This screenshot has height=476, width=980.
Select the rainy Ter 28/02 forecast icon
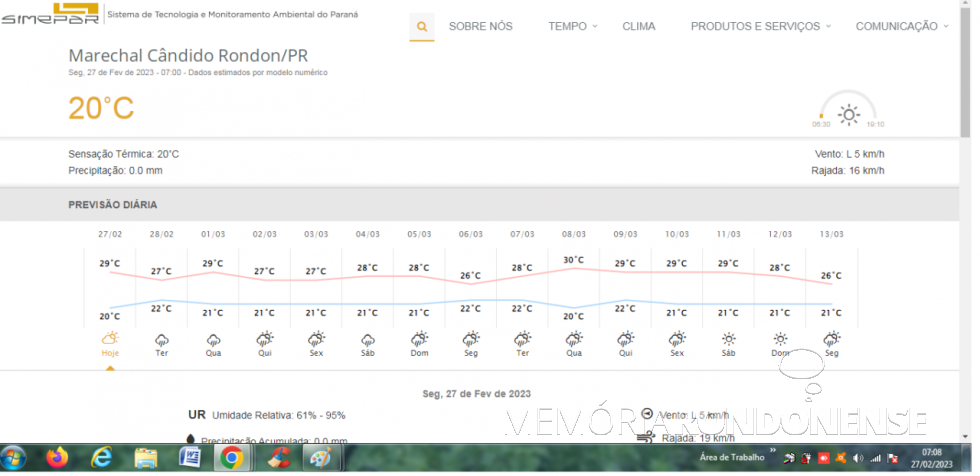pos(162,339)
